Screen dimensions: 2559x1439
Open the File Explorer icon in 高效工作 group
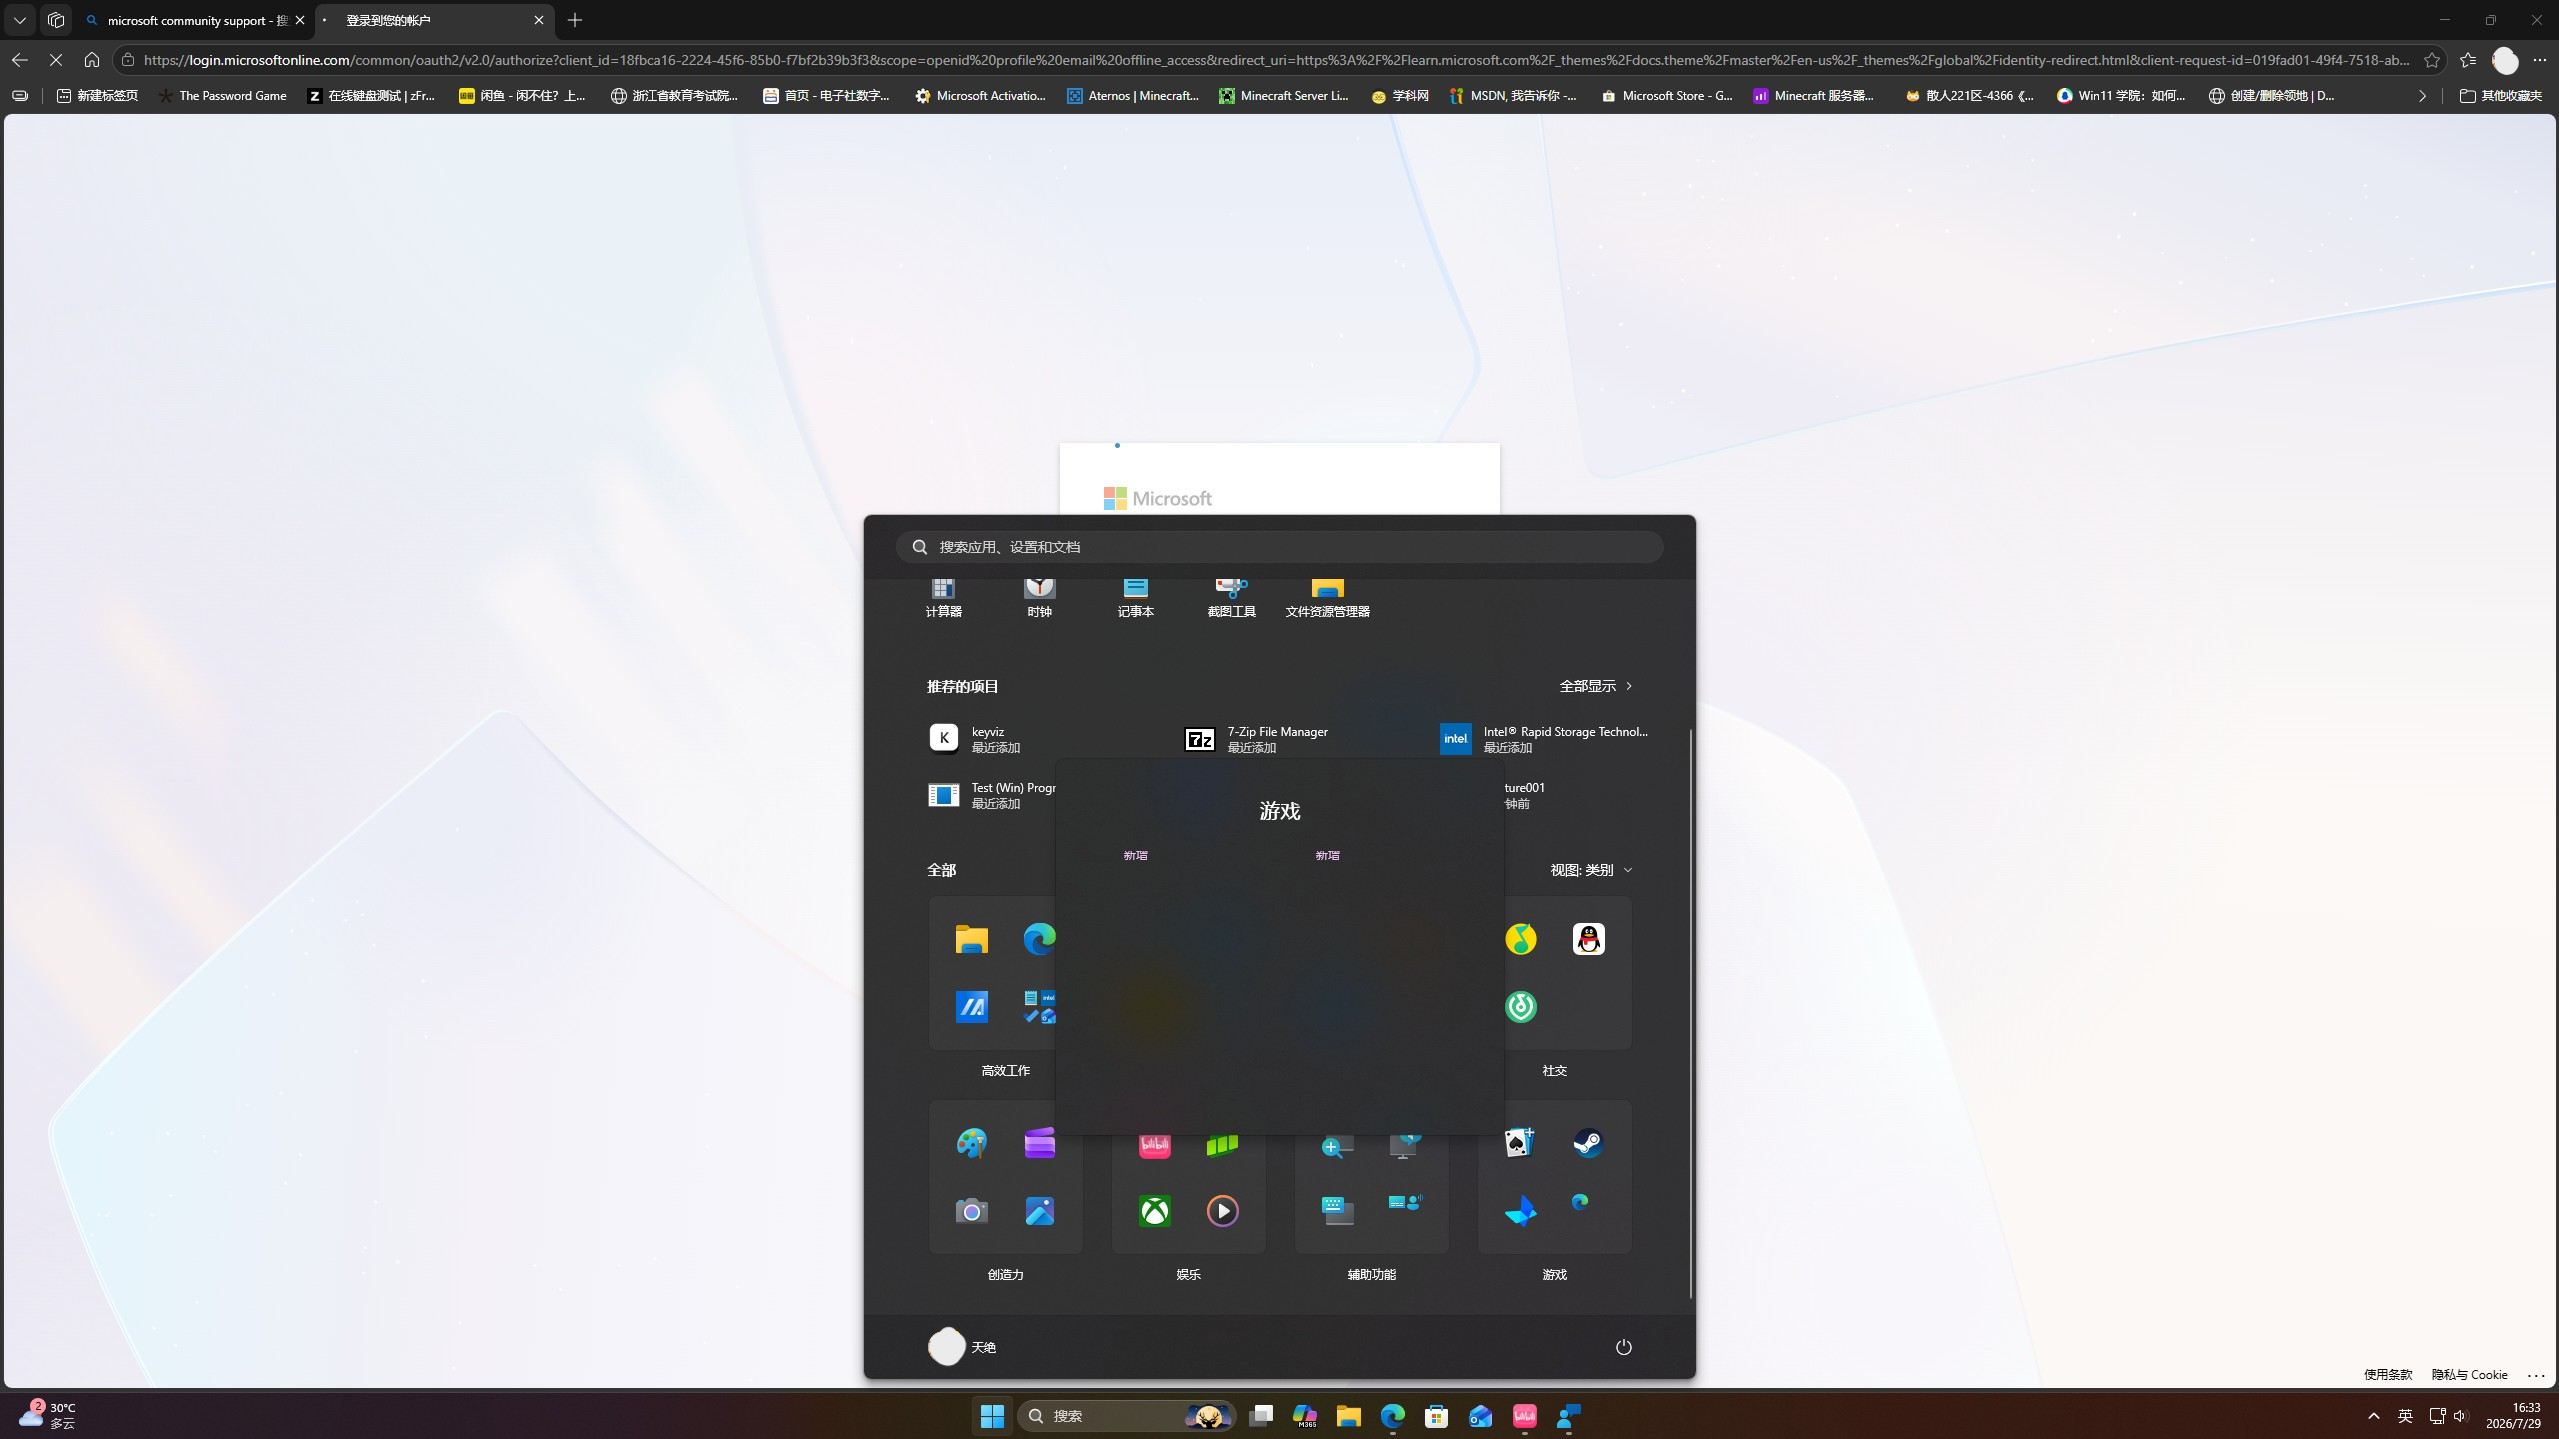971,939
